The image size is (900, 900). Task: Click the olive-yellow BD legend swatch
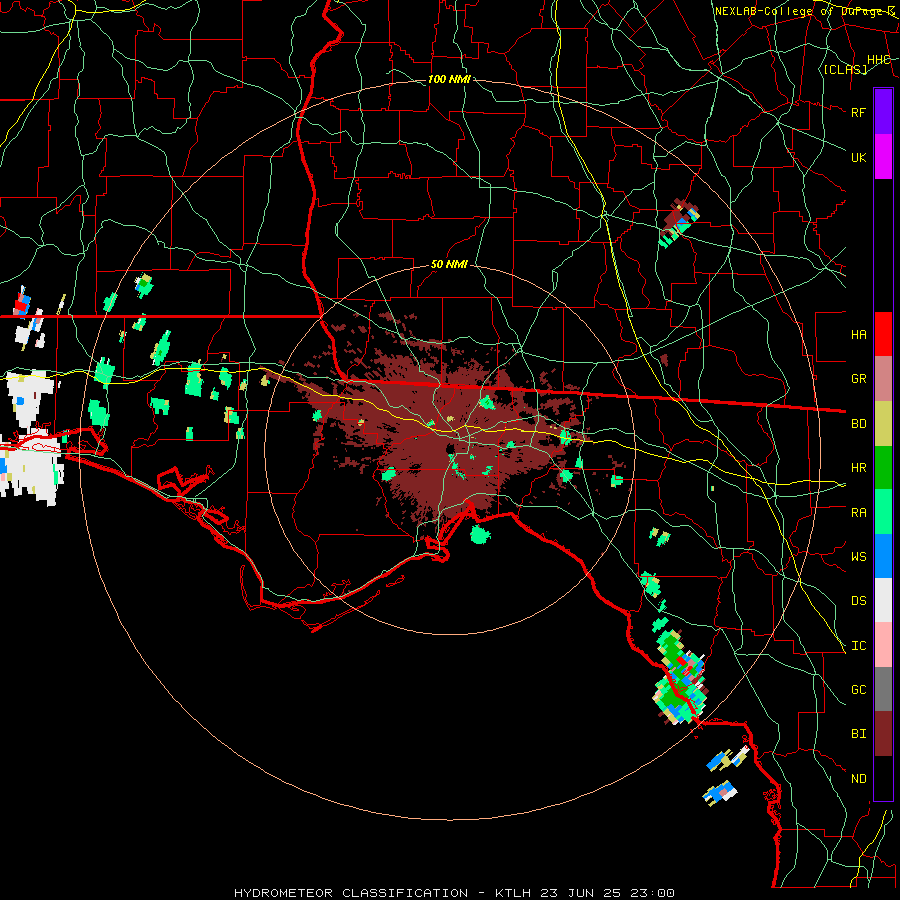883,424
